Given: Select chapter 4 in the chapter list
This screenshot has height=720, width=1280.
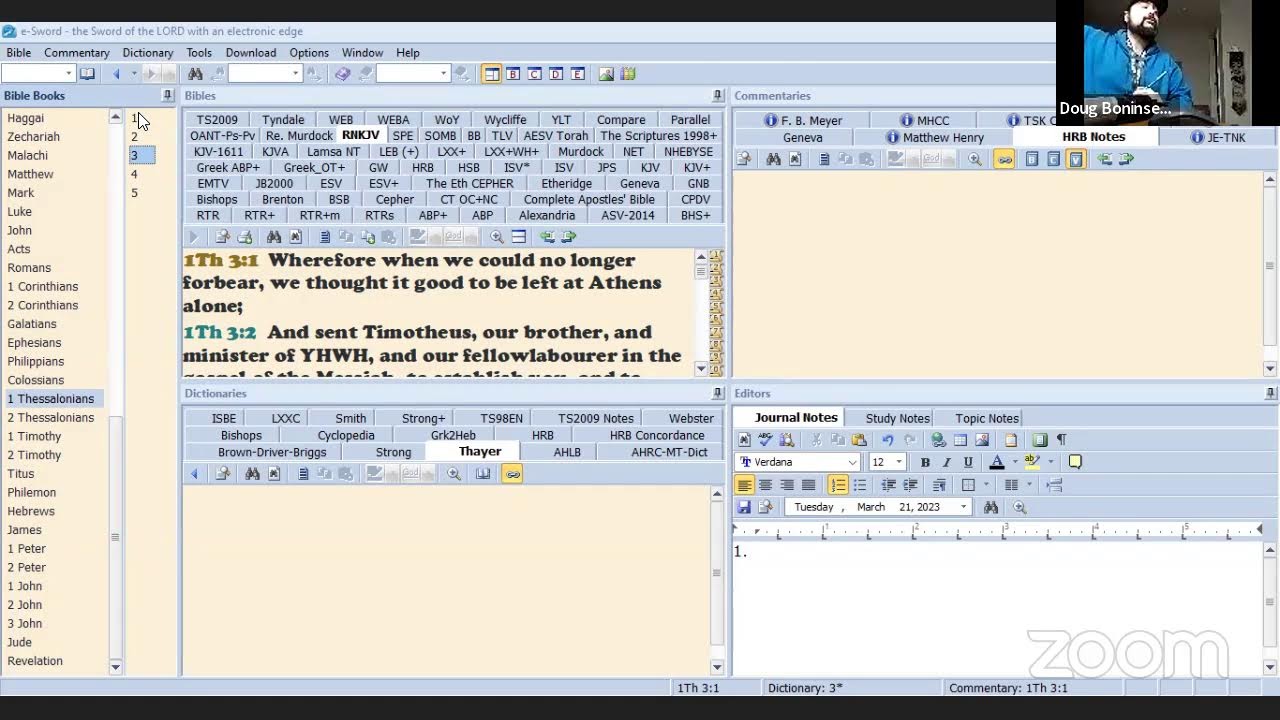Looking at the screenshot, I should (x=134, y=174).
